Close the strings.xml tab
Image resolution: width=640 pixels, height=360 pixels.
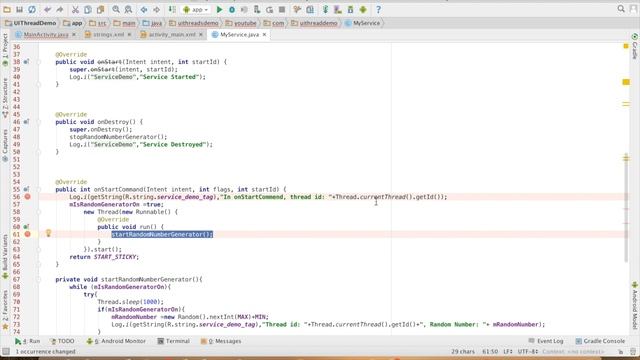point(129,35)
